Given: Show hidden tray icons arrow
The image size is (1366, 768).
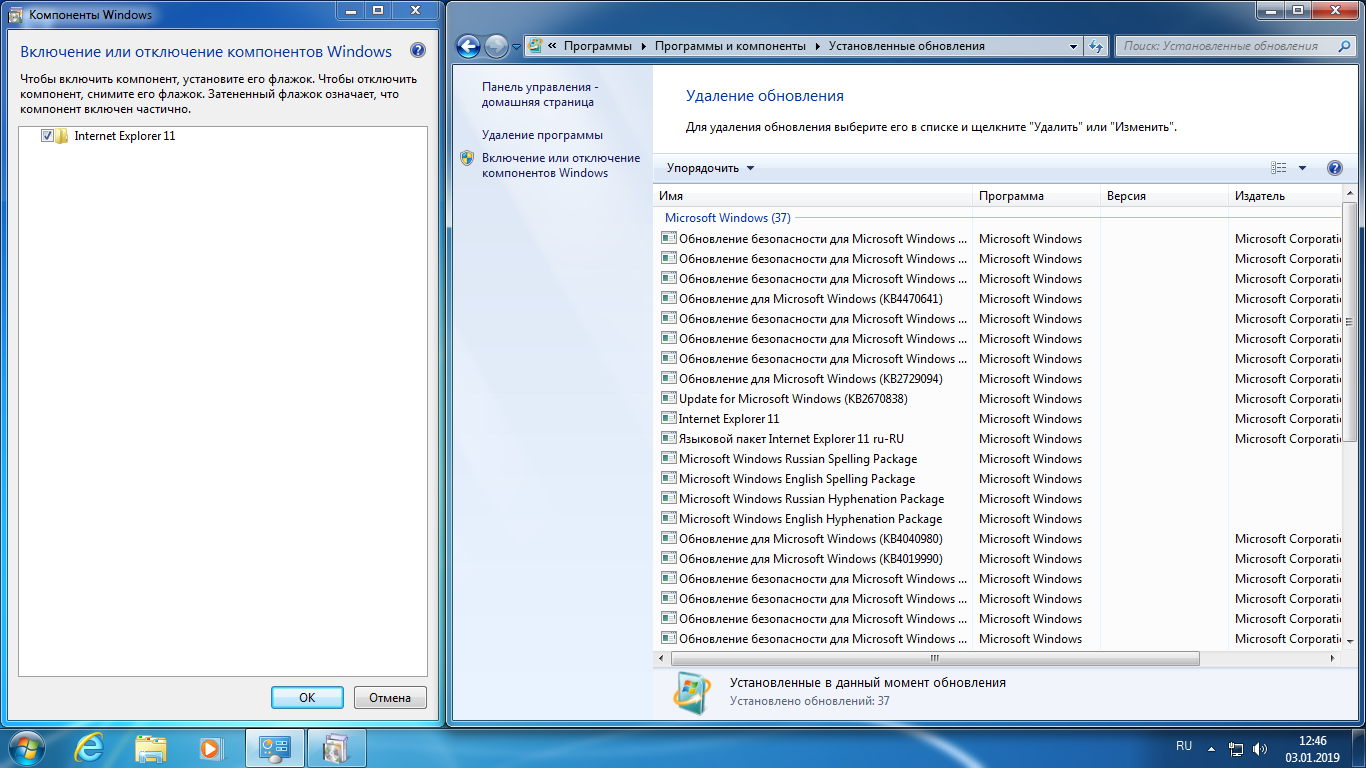Looking at the screenshot, I should 1211,748.
